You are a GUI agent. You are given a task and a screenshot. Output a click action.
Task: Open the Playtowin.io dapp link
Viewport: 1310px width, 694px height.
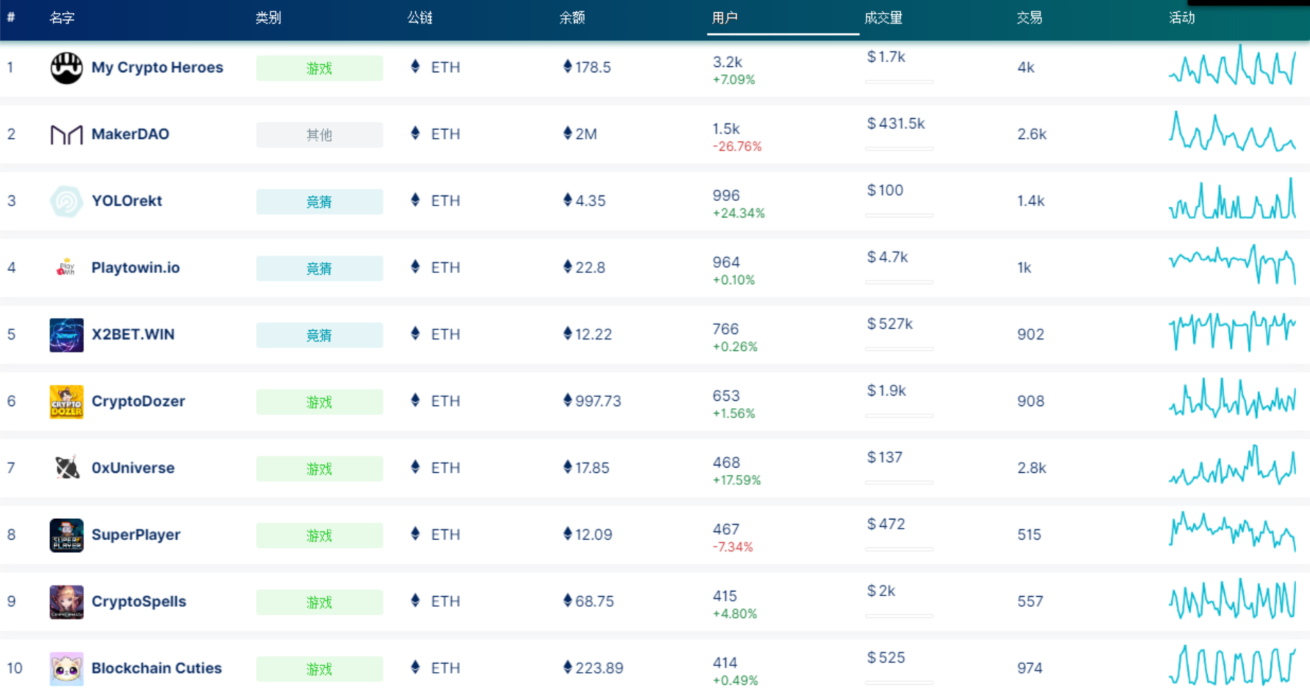[x=135, y=267]
